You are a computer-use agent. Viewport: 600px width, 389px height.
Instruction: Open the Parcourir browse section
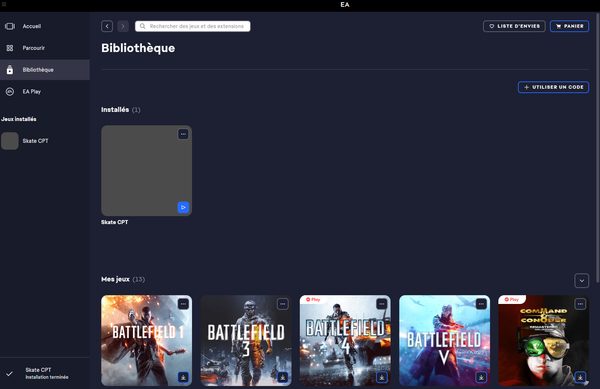tap(45, 48)
